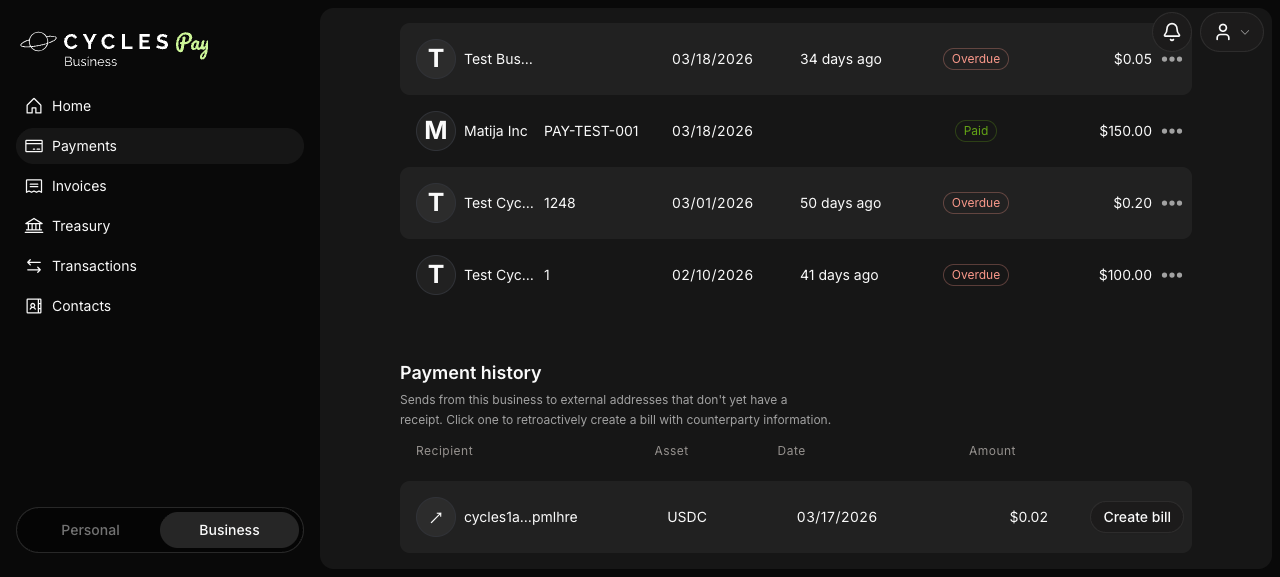Click the Asset column header

tap(672, 451)
